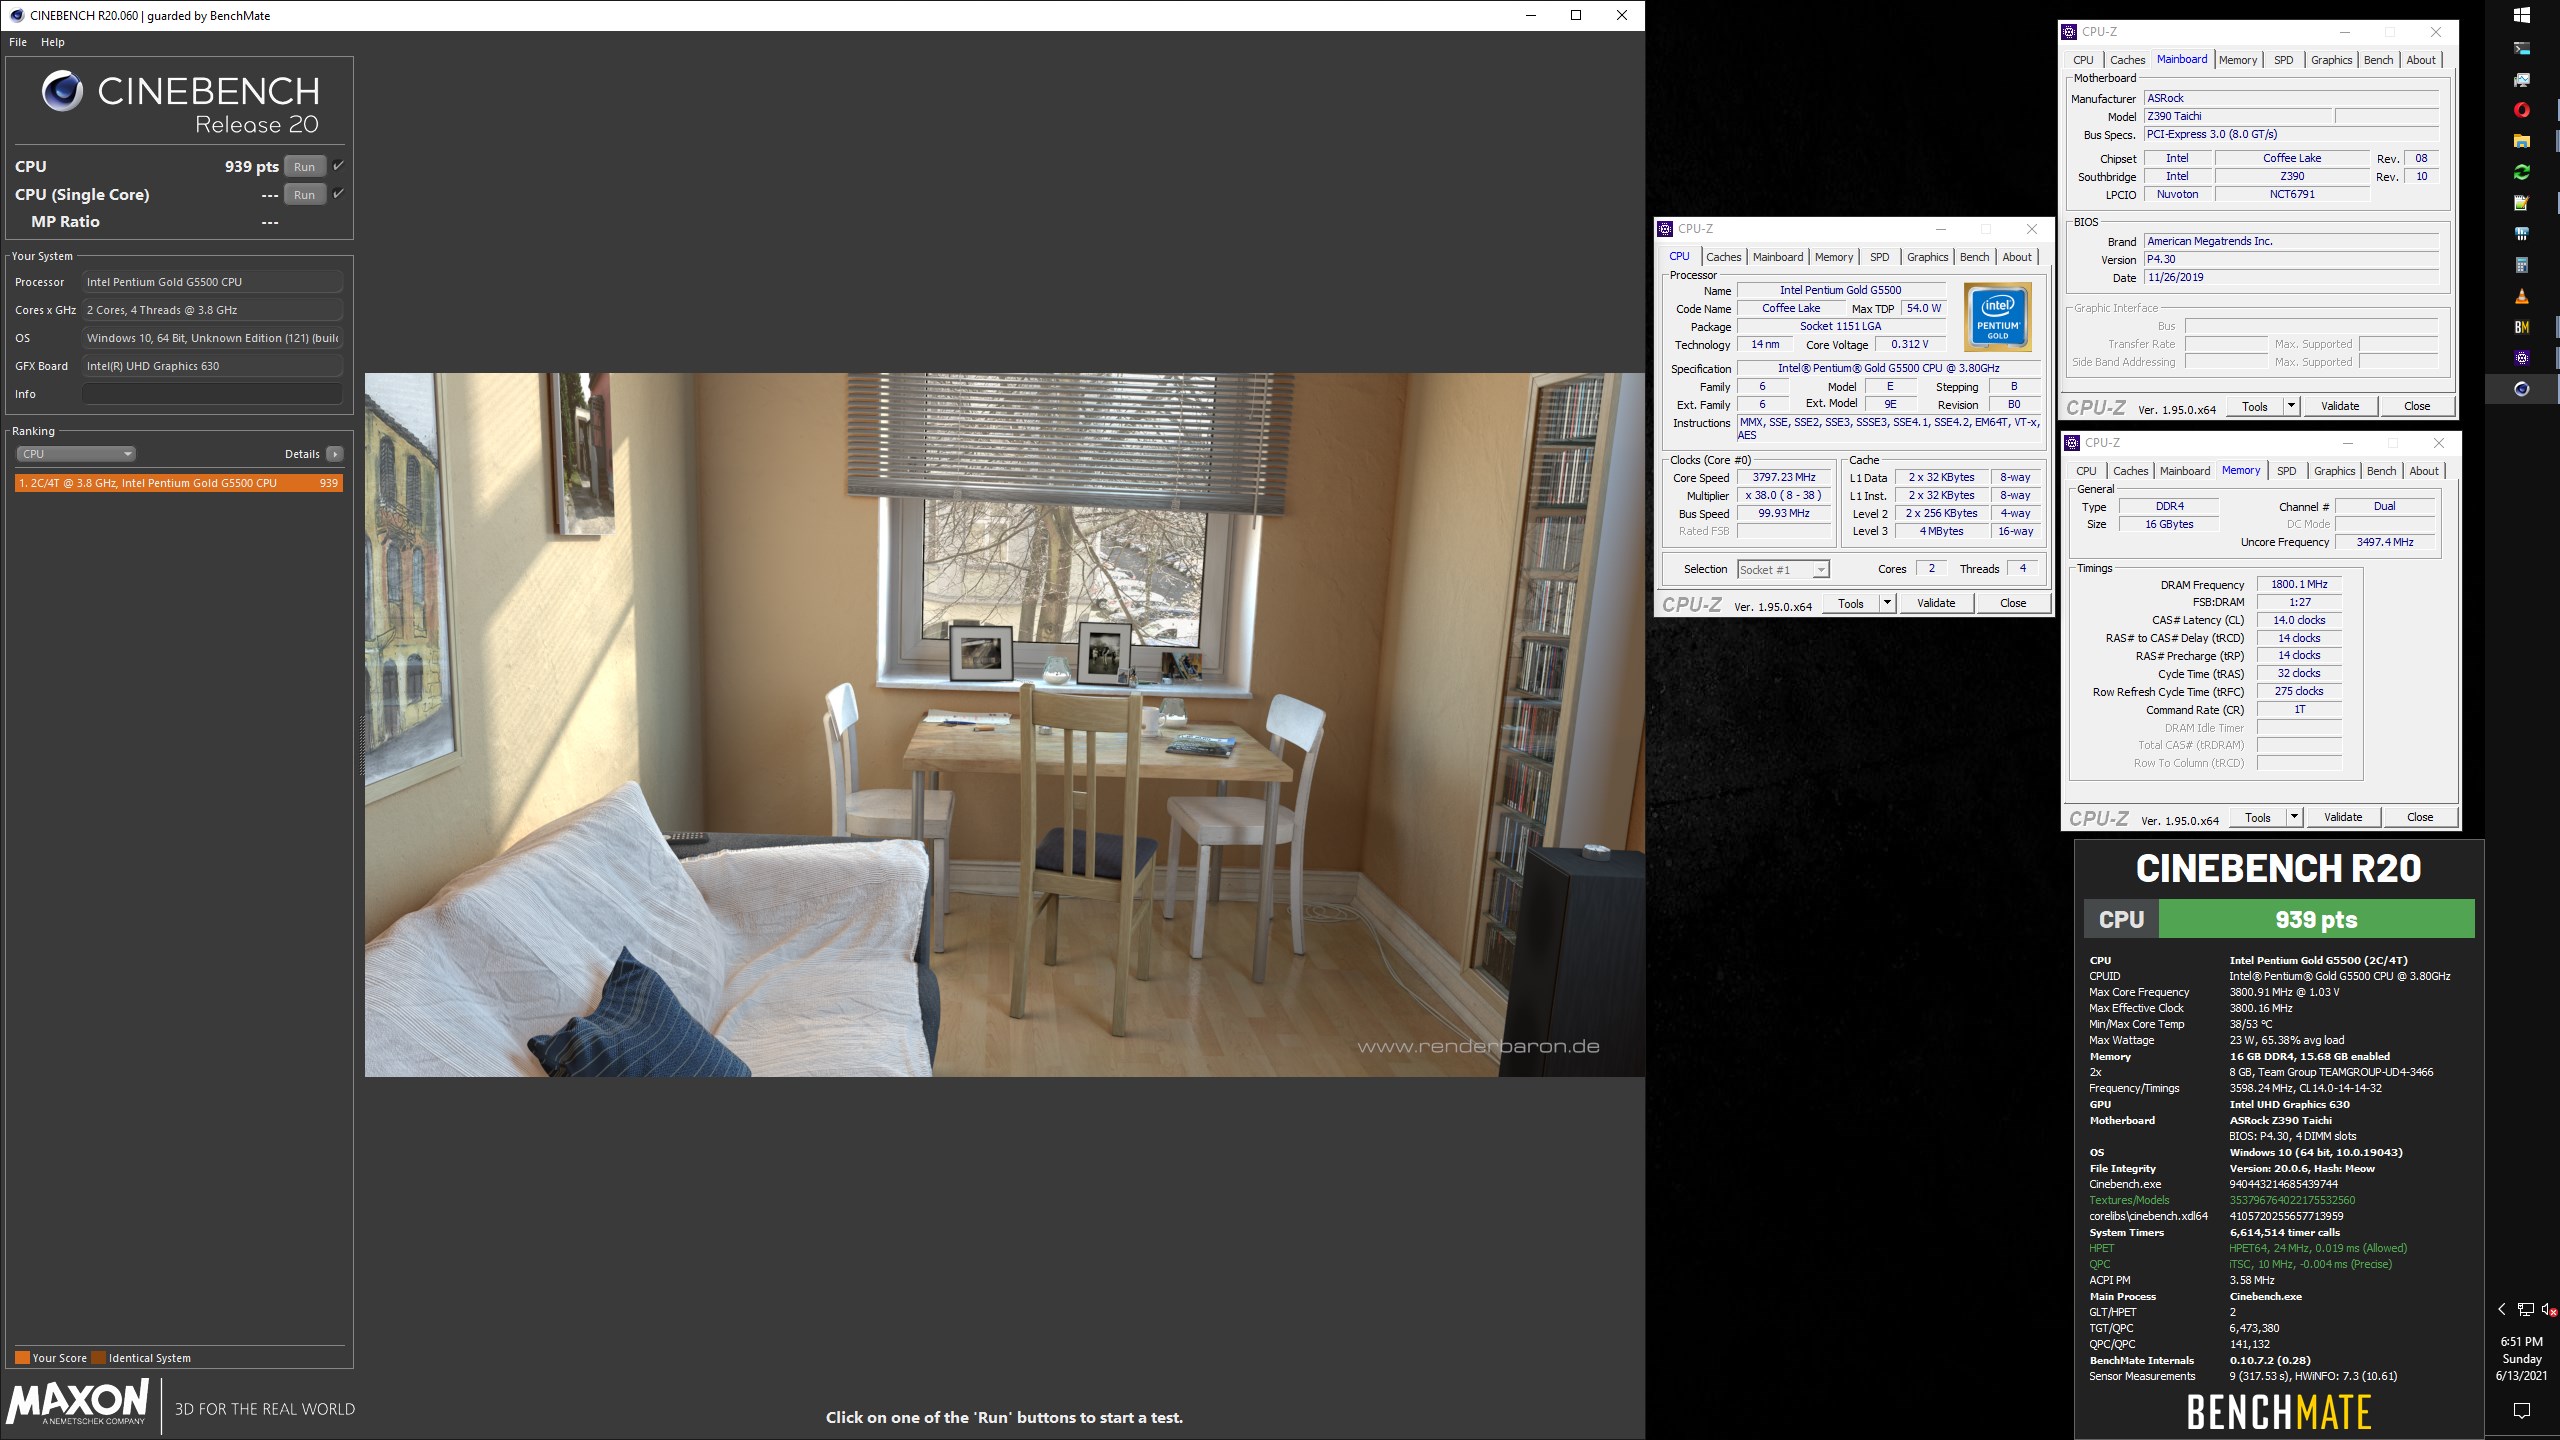Switch to the BenchMate taskbar icon

click(x=2521, y=327)
